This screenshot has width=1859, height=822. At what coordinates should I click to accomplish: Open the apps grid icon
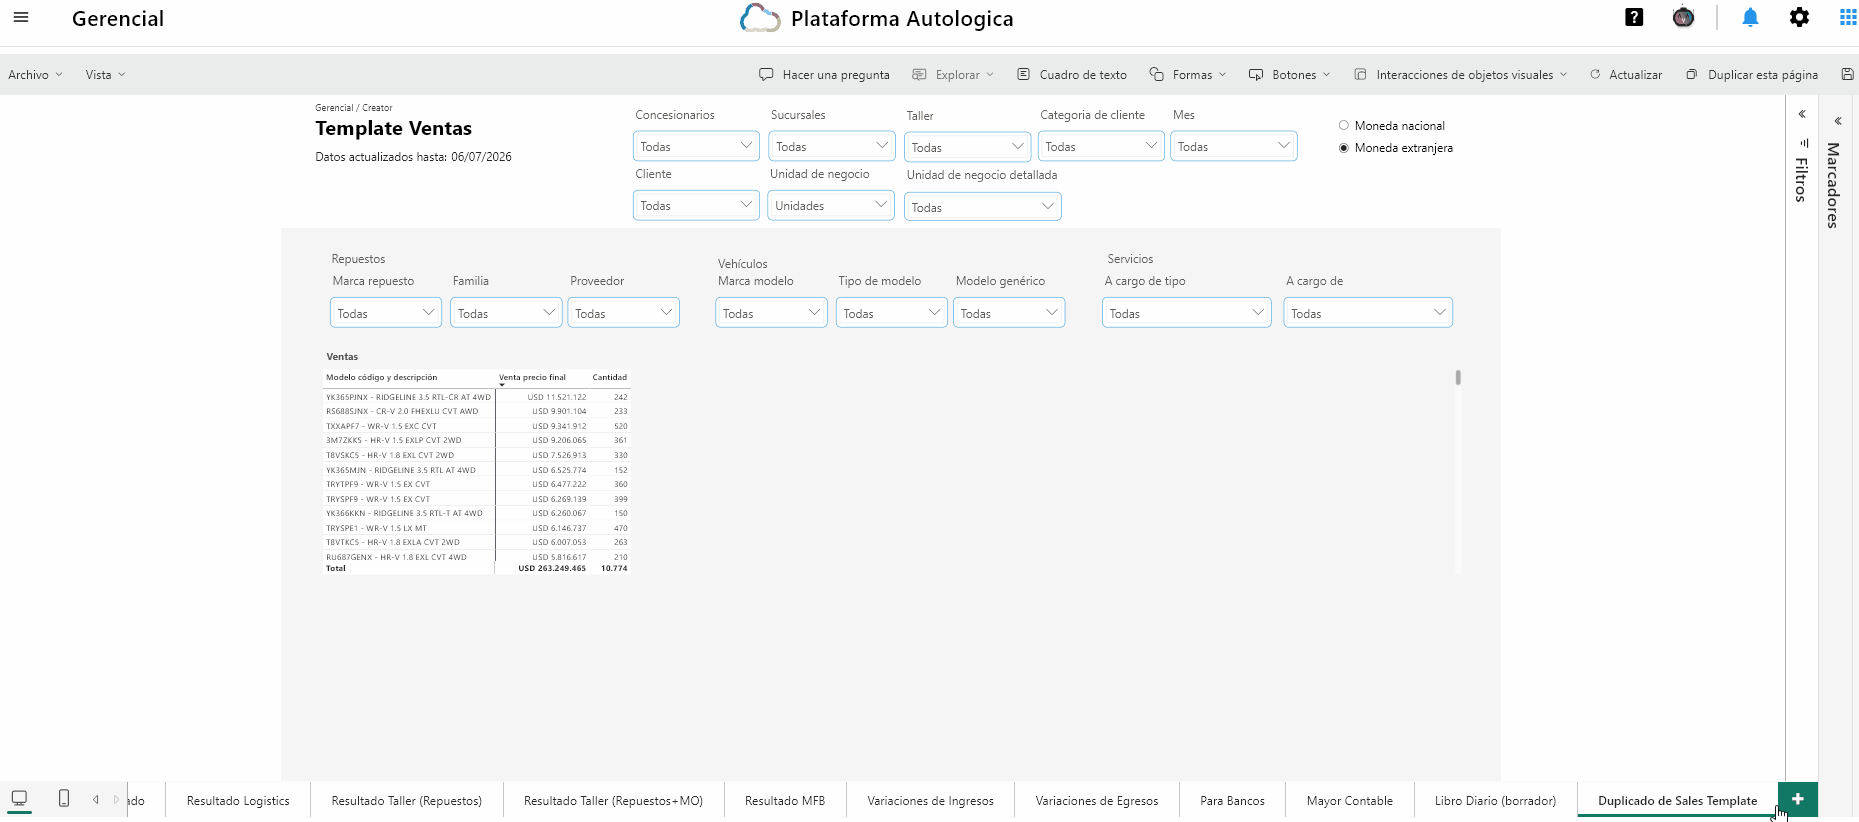point(1848,17)
